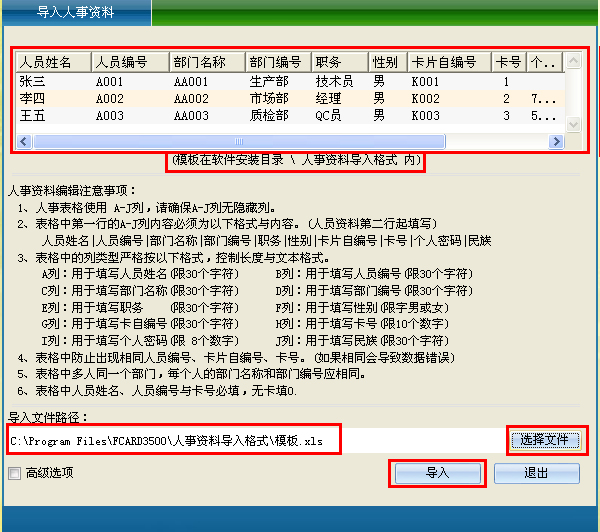Click the cell AA003
600x532 pixels.
click(191, 116)
